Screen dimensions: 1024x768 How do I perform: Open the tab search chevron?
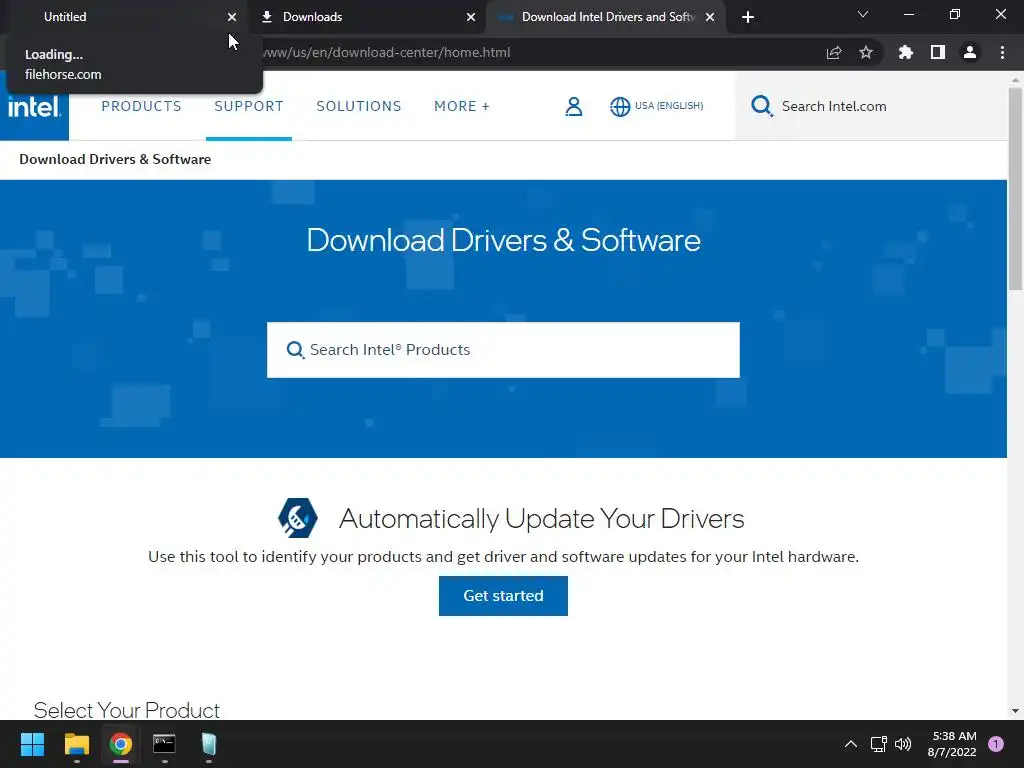(x=863, y=14)
